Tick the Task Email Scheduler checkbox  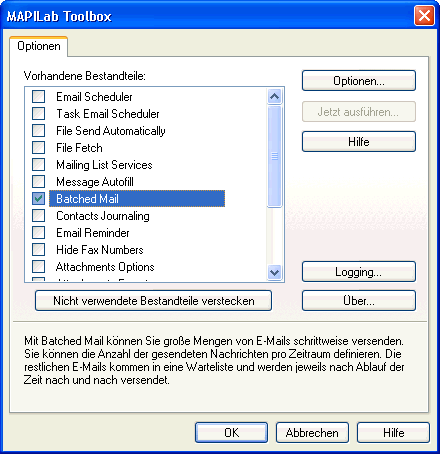(x=38, y=114)
